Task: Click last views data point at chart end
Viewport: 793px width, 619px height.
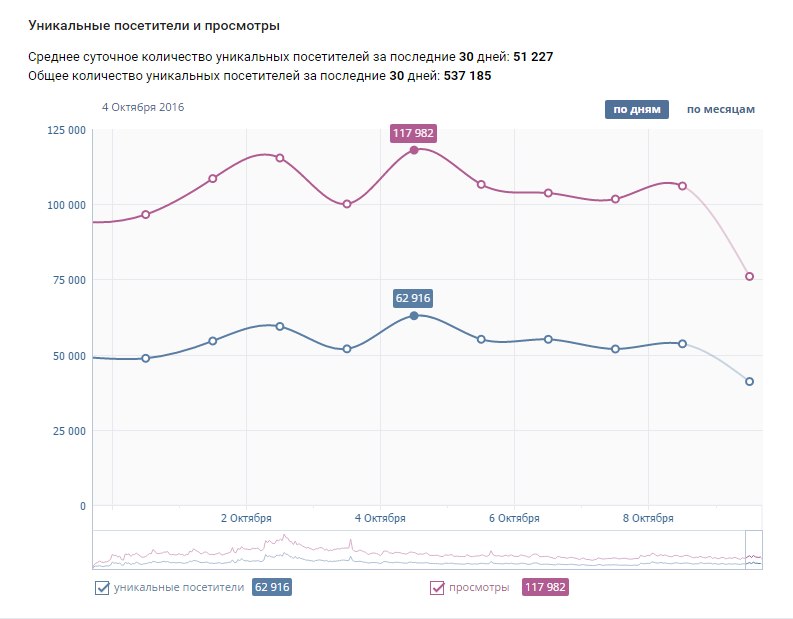Action: (x=749, y=276)
